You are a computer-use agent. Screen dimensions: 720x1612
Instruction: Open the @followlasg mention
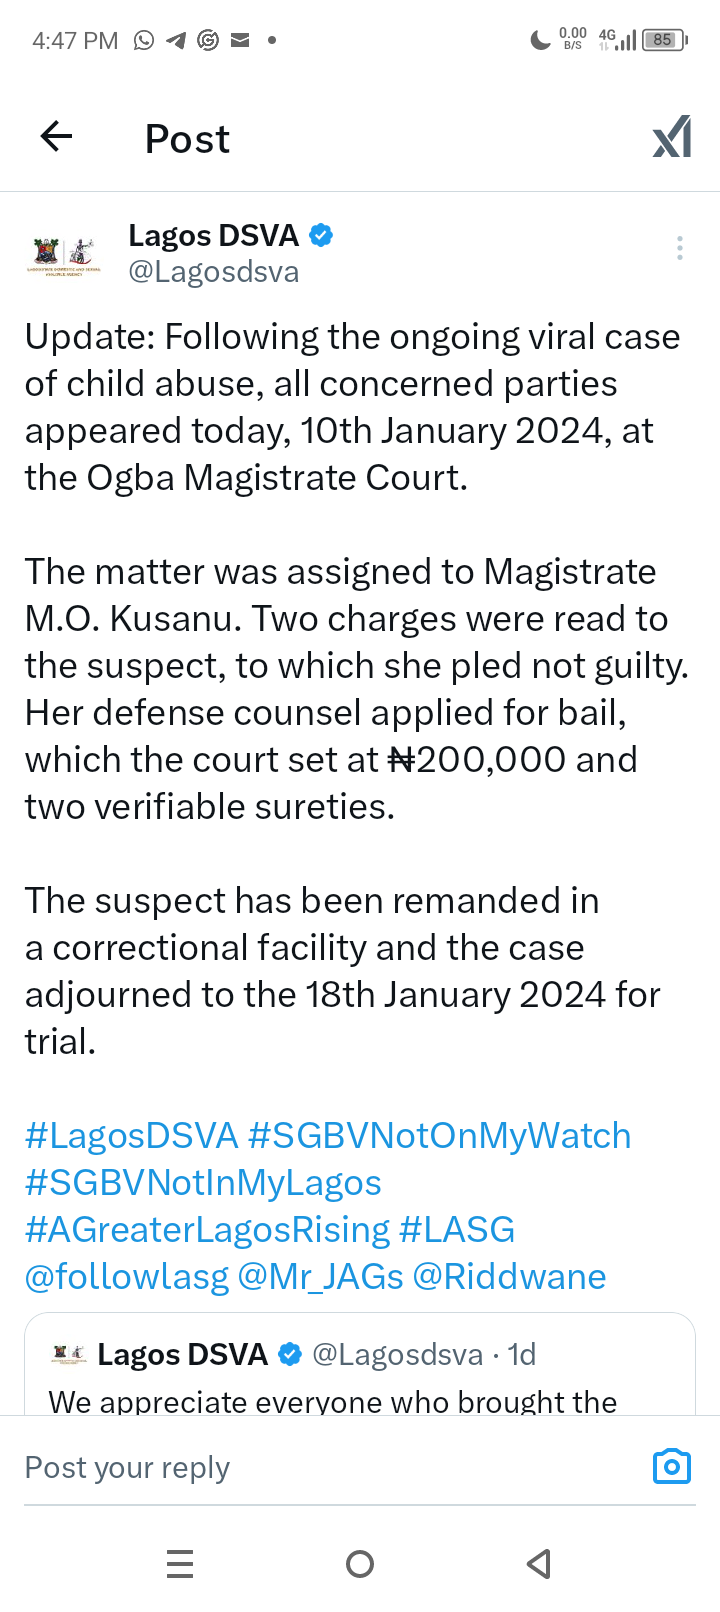127,1277
